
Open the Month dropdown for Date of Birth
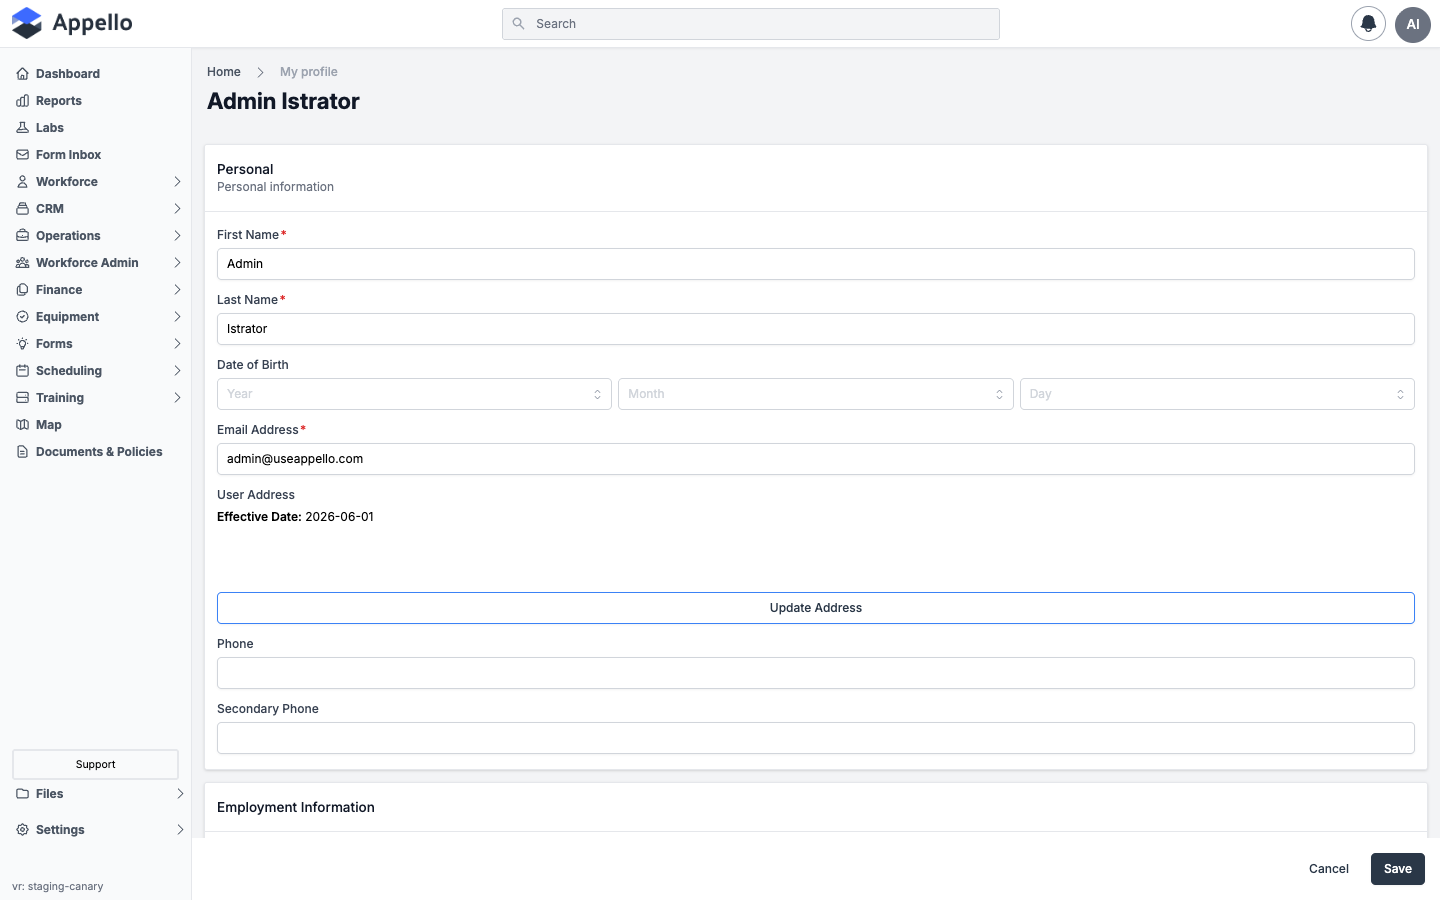[x=816, y=394]
